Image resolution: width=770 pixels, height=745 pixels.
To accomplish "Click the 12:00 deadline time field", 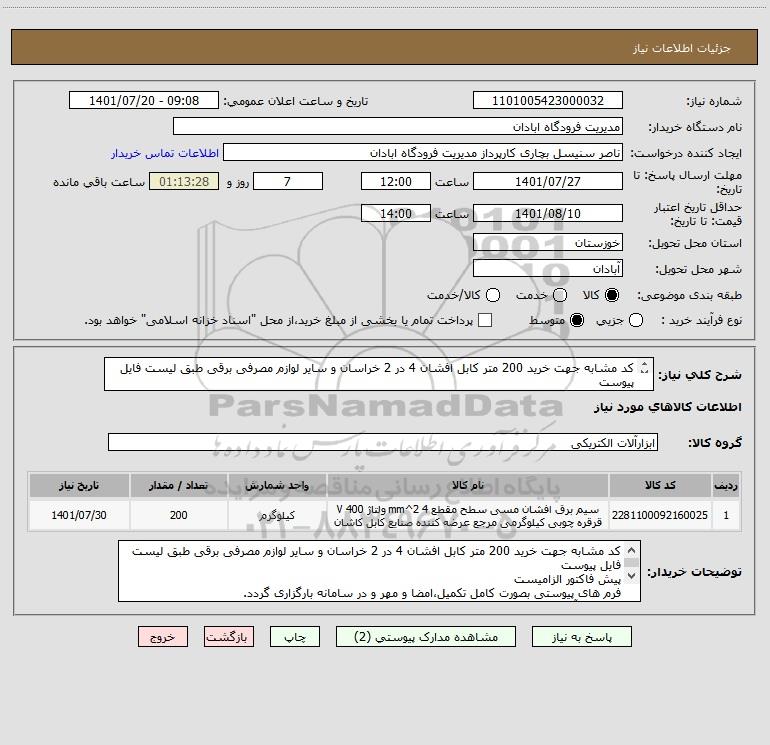I will [396, 182].
